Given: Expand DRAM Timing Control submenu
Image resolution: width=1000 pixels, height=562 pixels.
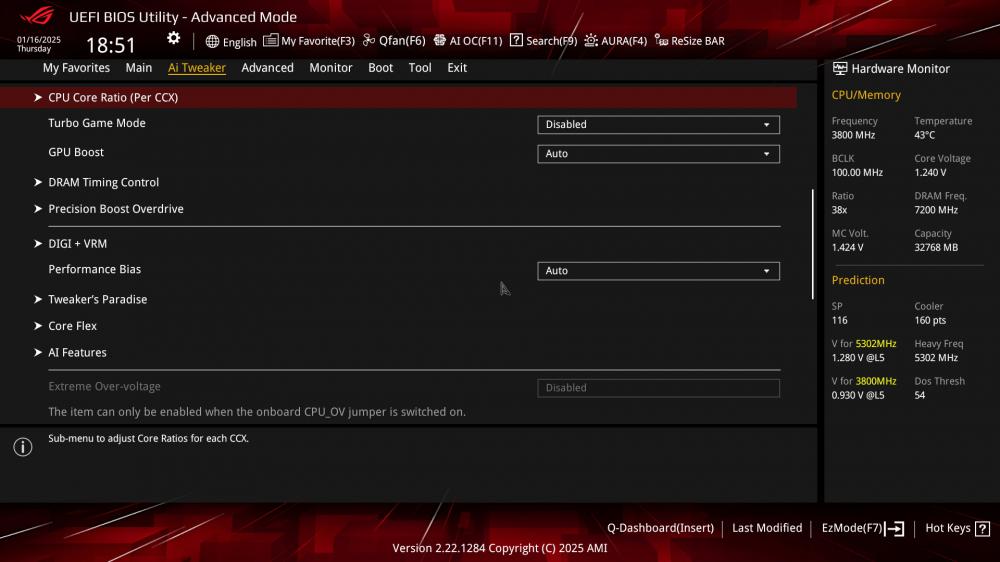Looking at the screenshot, I should (x=103, y=182).
